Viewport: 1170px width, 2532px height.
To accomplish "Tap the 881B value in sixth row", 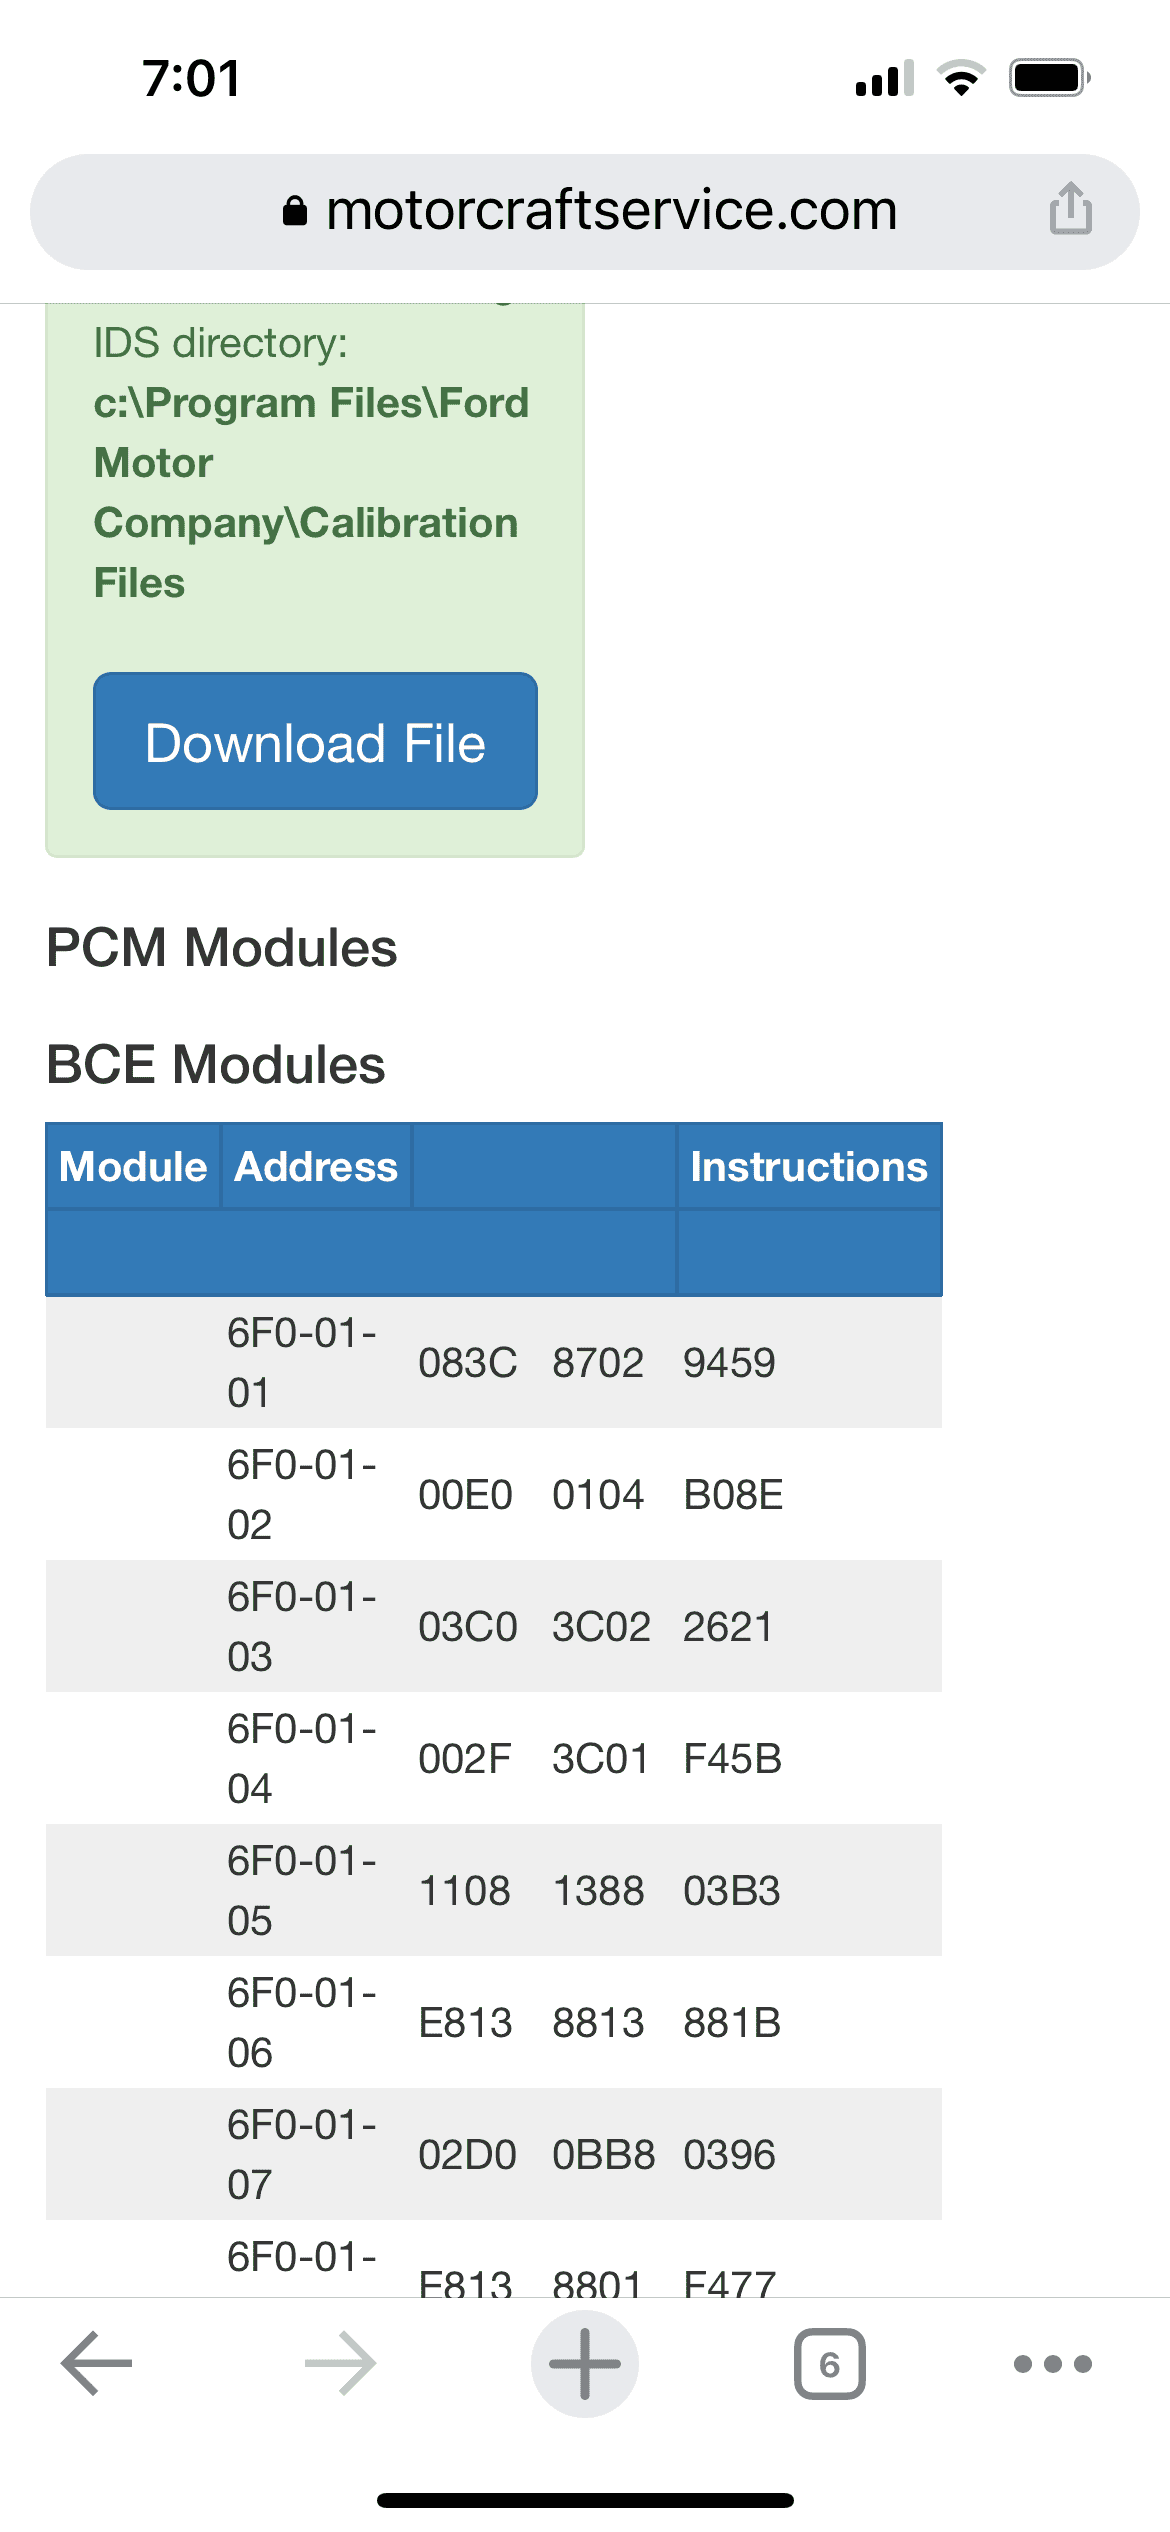I will (732, 2023).
